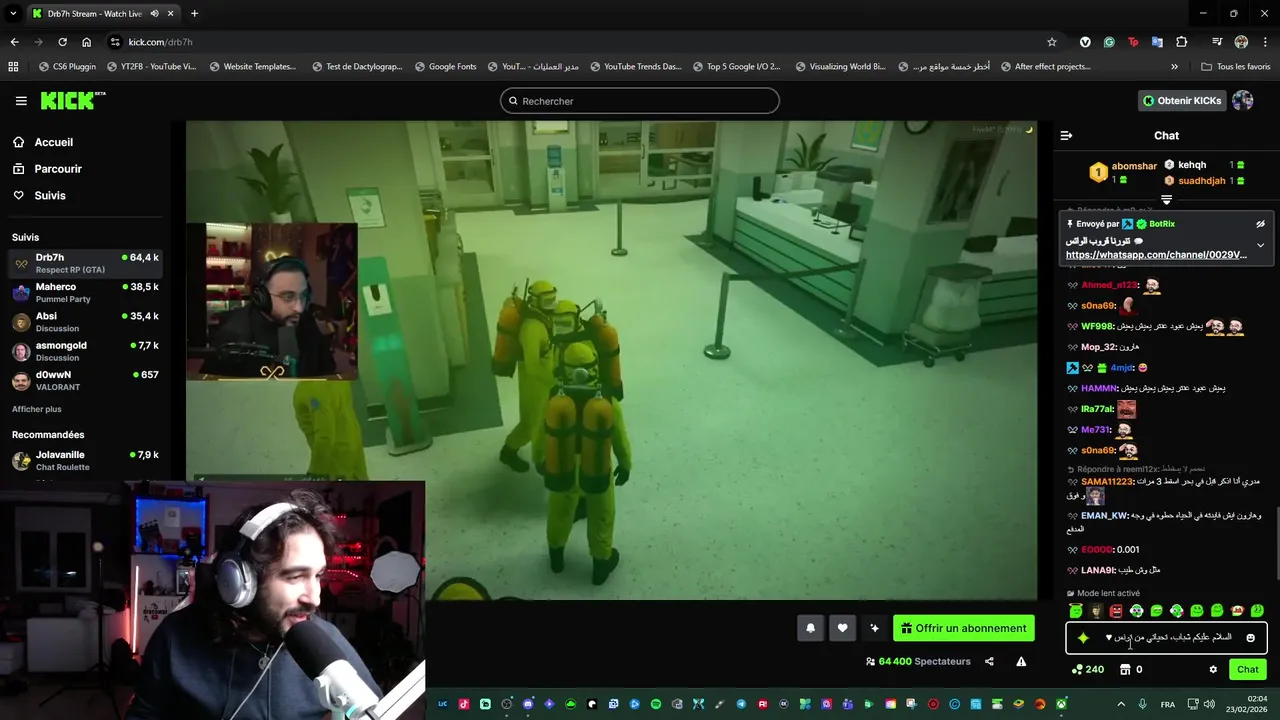Click kehqh in gift leaderboard
Viewport: 1280px width, 720px height.
(1192, 165)
